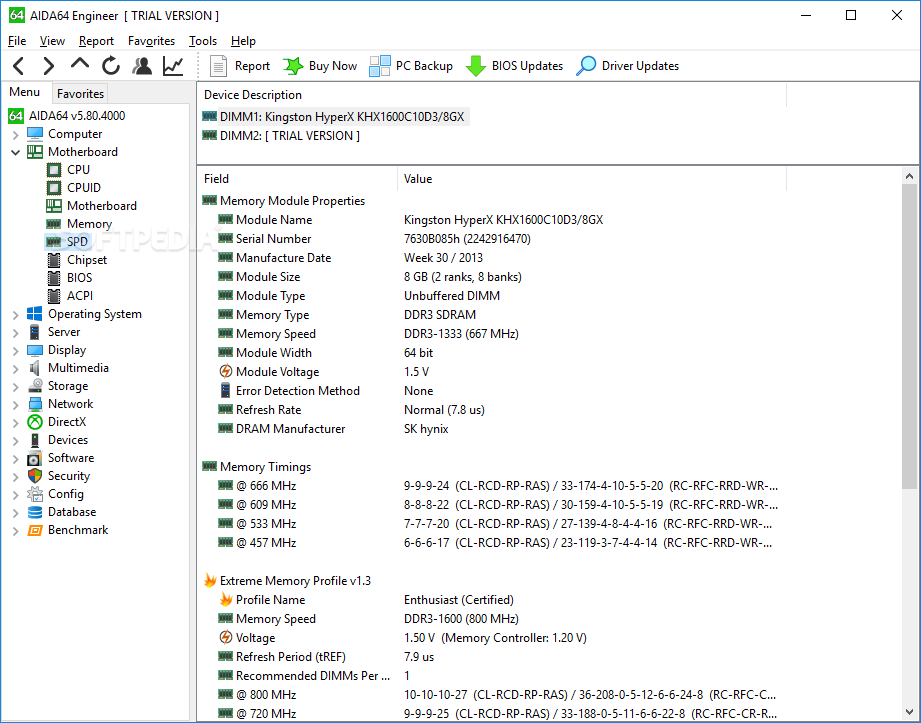
Task: Click the AIDA64 v5.80.4000 root icon
Action: (16, 116)
